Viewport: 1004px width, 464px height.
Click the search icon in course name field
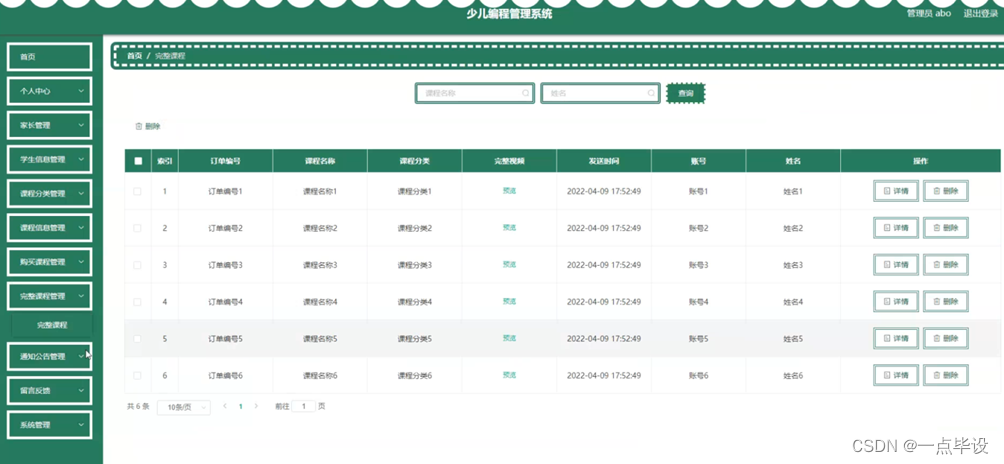coord(526,93)
